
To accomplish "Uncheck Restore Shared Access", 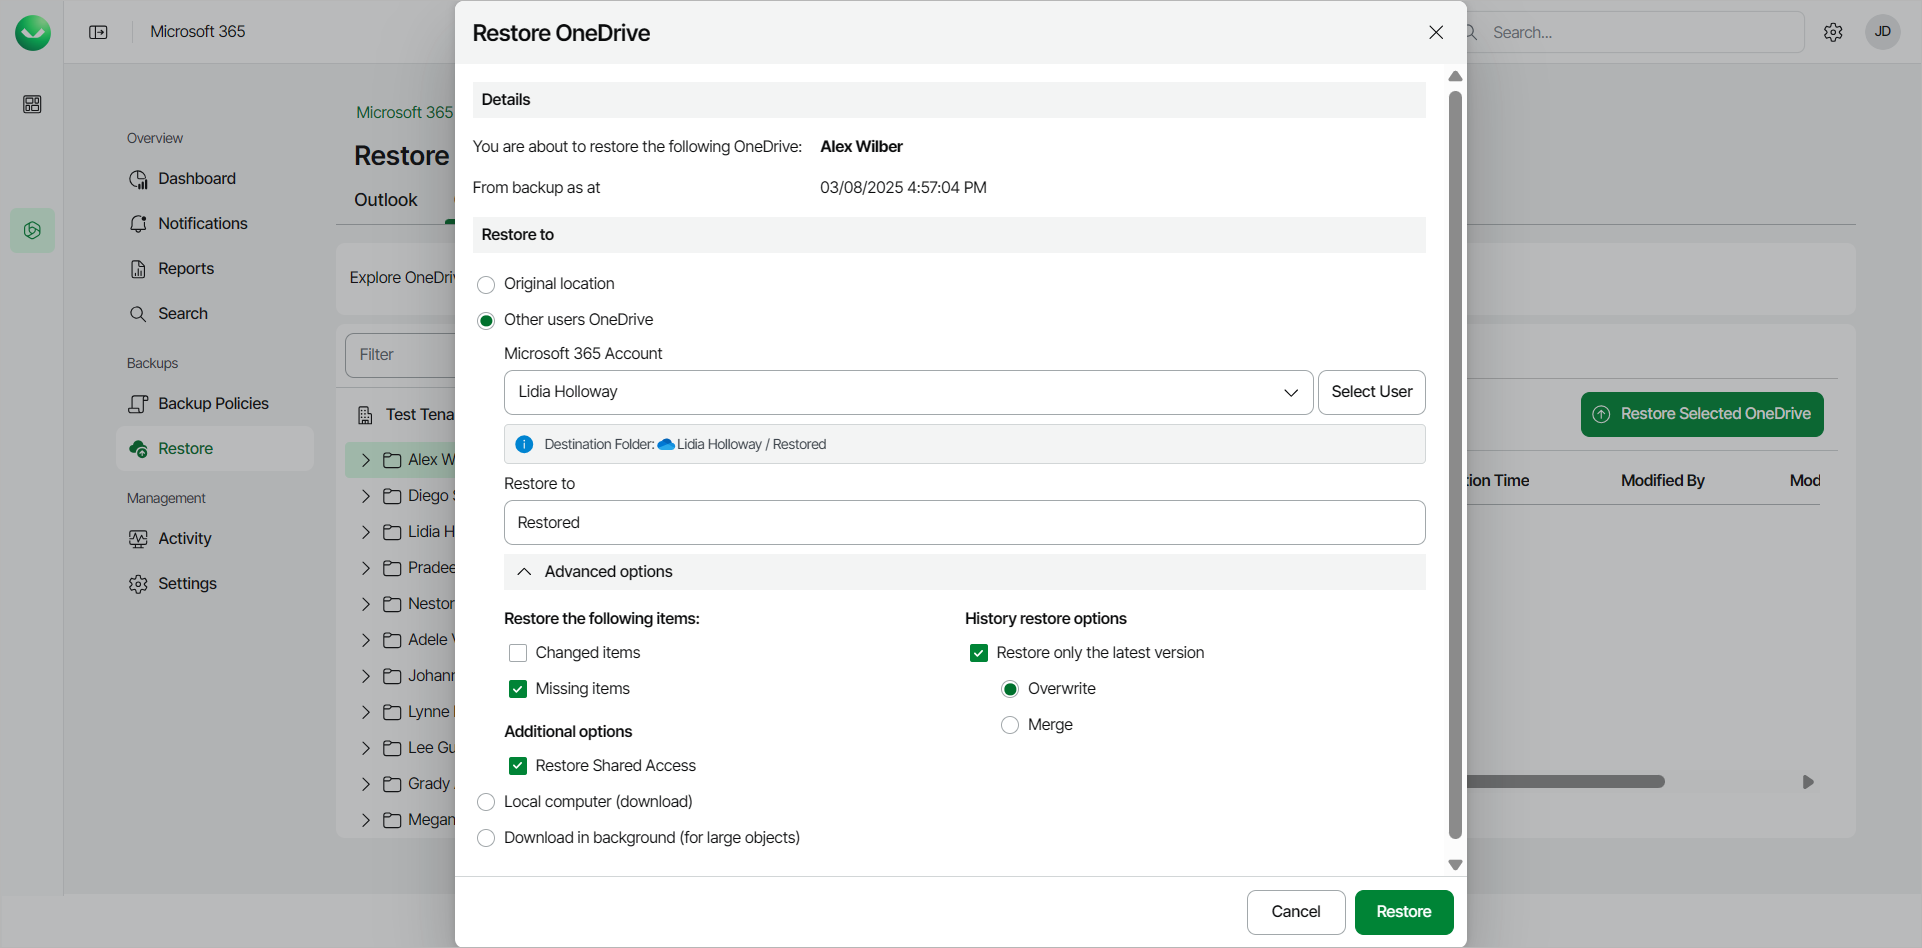I will click(x=518, y=766).
